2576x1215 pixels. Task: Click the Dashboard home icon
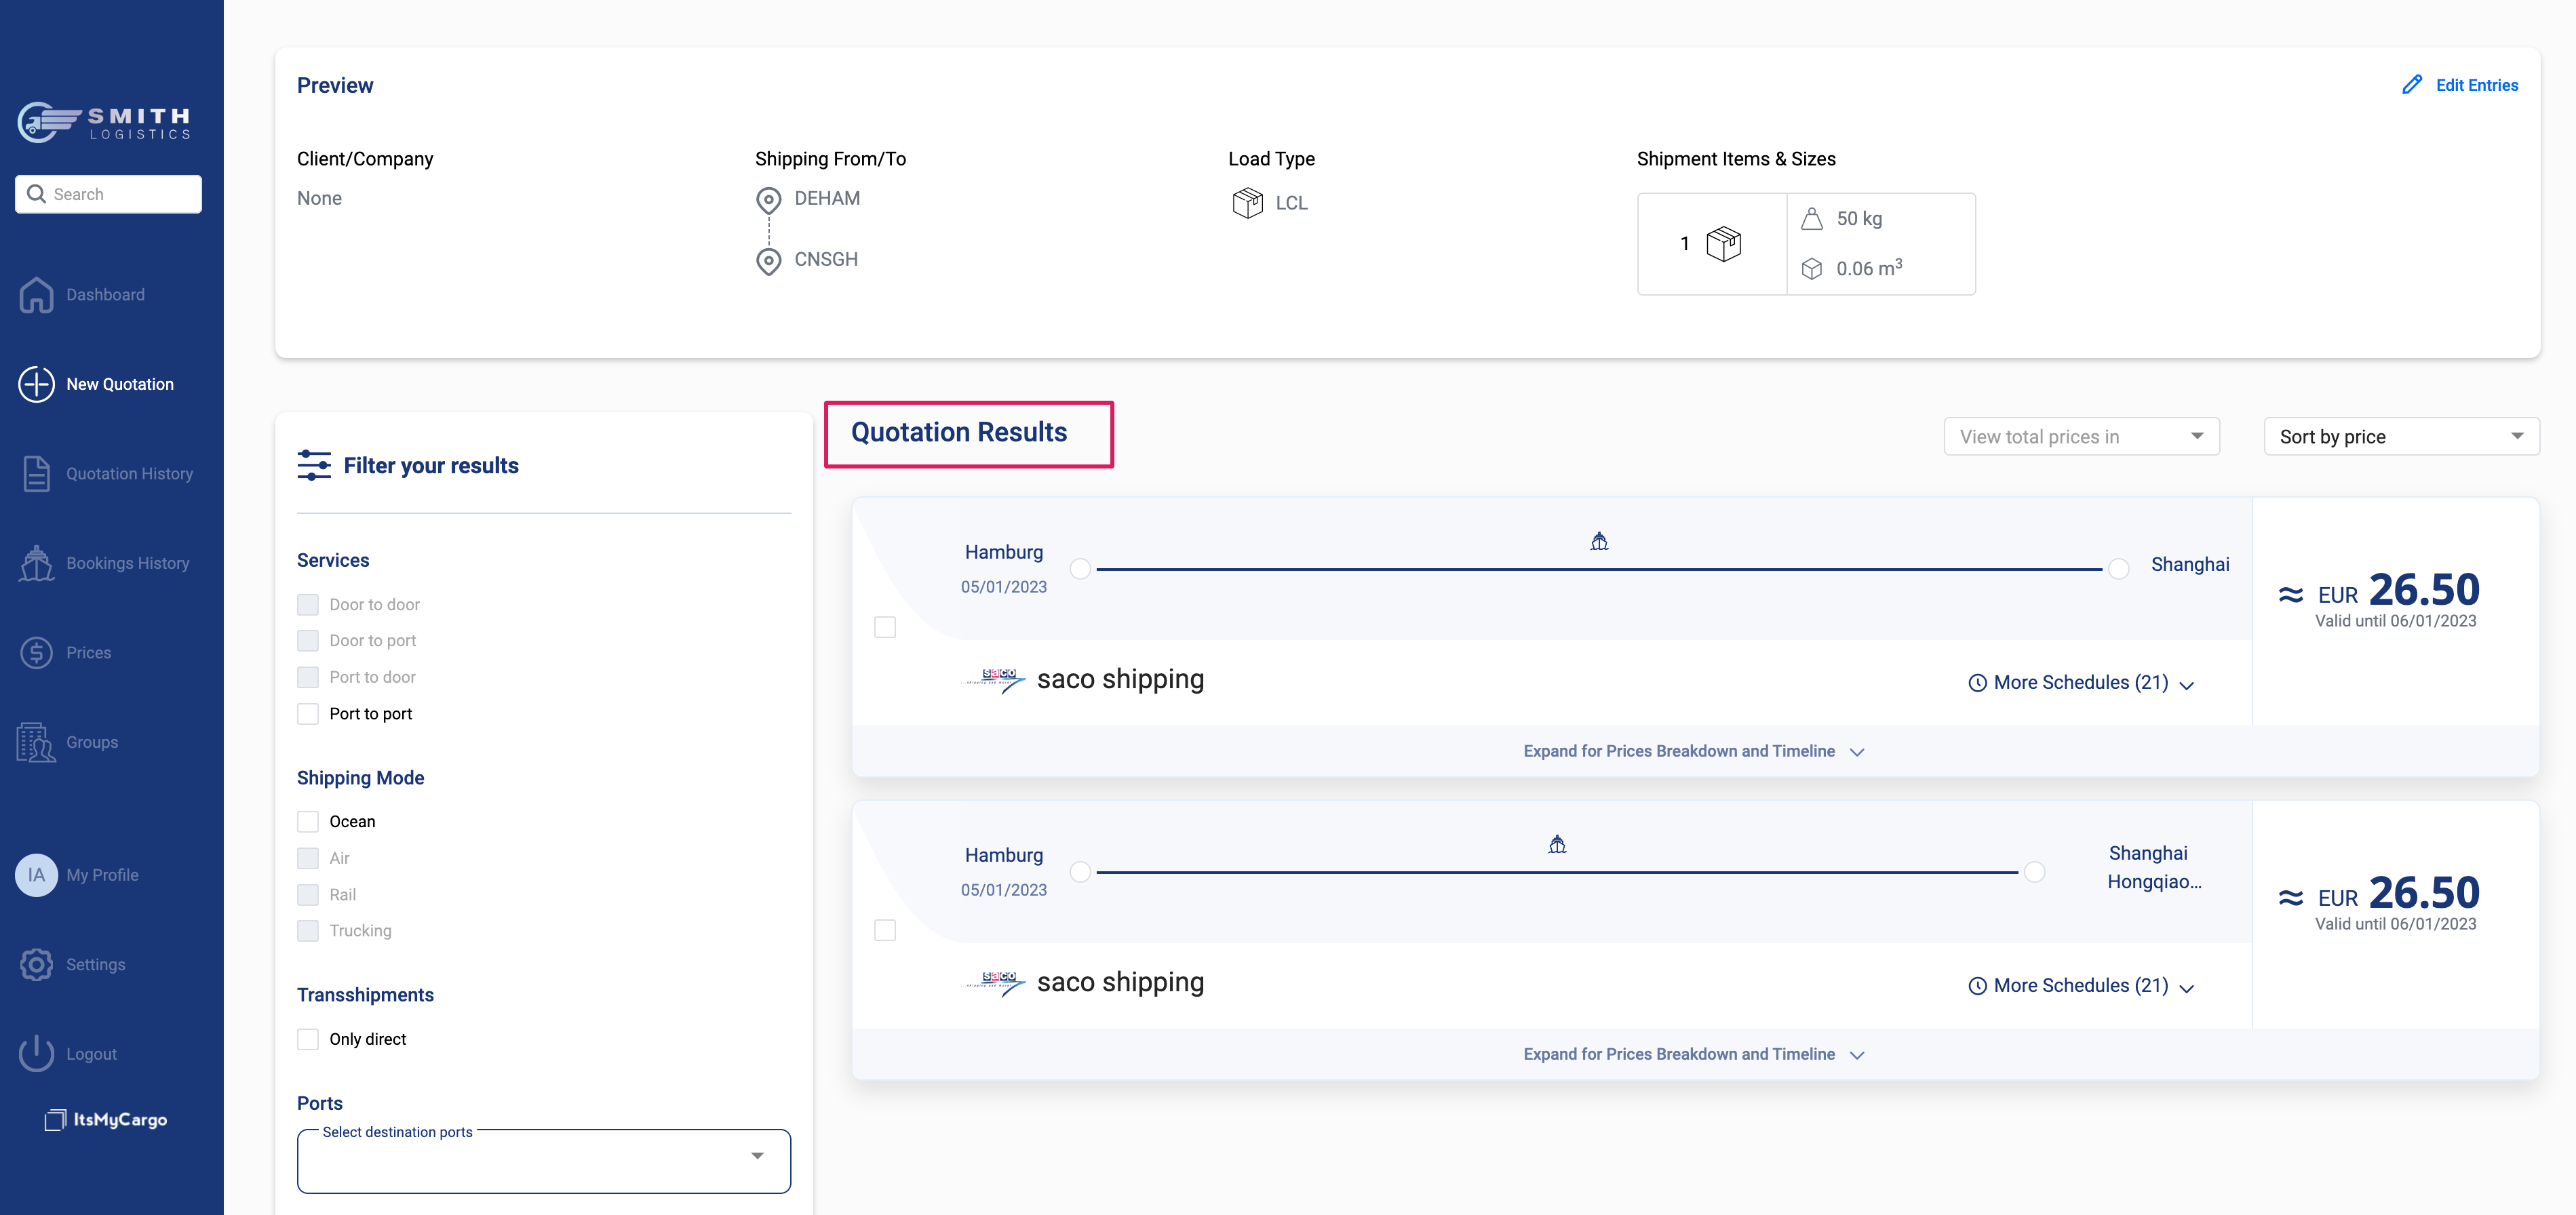click(37, 294)
